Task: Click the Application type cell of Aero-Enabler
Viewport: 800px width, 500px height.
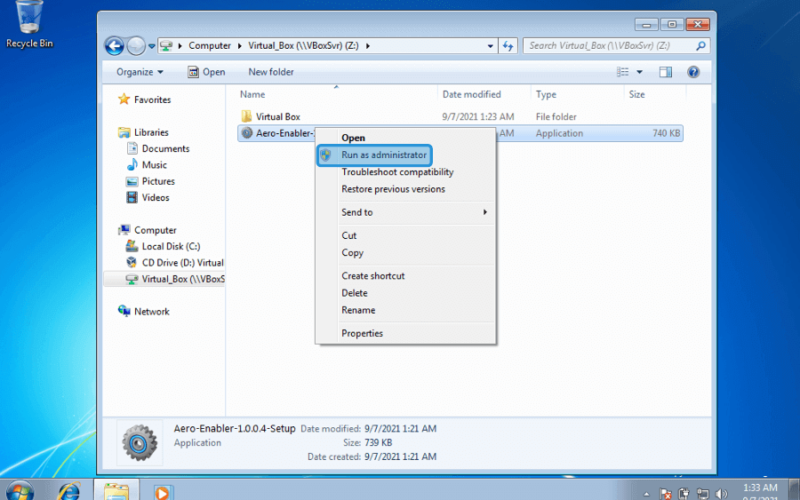Action: (559, 134)
